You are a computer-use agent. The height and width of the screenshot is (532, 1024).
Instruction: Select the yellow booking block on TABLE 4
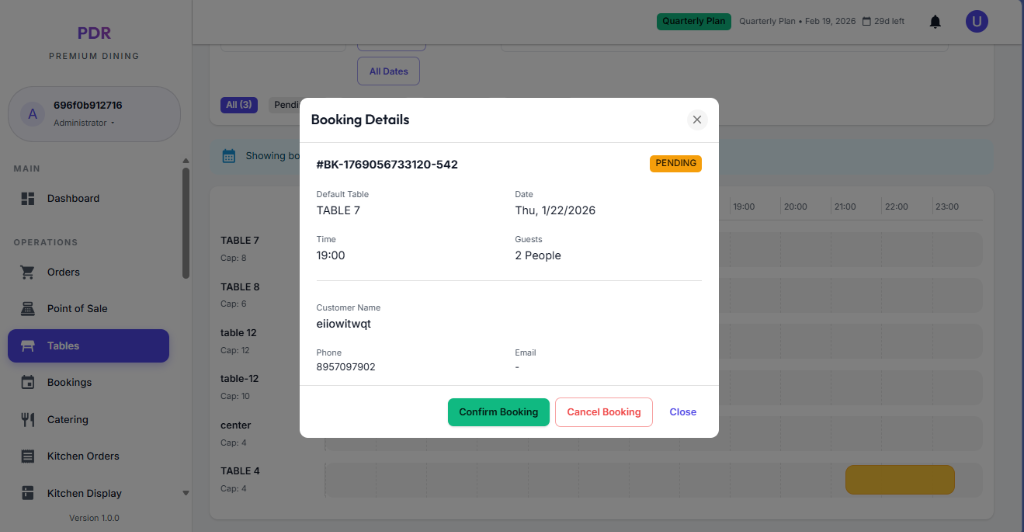click(899, 480)
